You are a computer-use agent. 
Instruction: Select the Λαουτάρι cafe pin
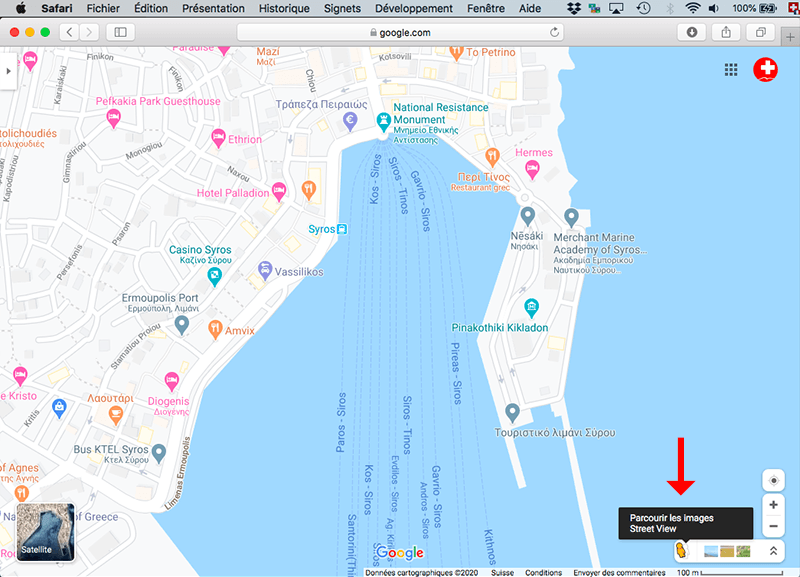pyautogui.click(x=116, y=415)
